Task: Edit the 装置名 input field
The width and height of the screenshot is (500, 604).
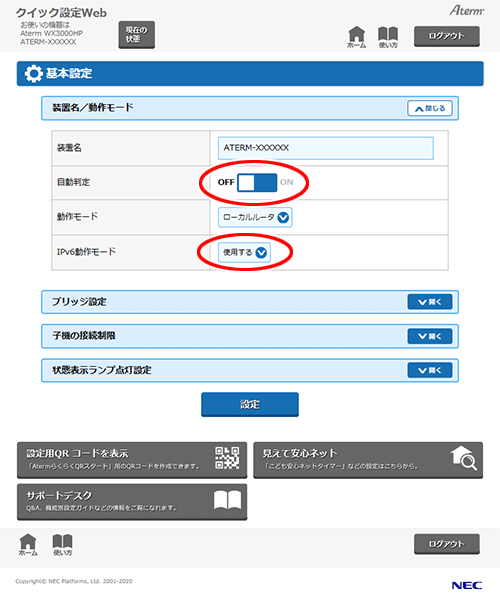Action: click(x=326, y=148)
